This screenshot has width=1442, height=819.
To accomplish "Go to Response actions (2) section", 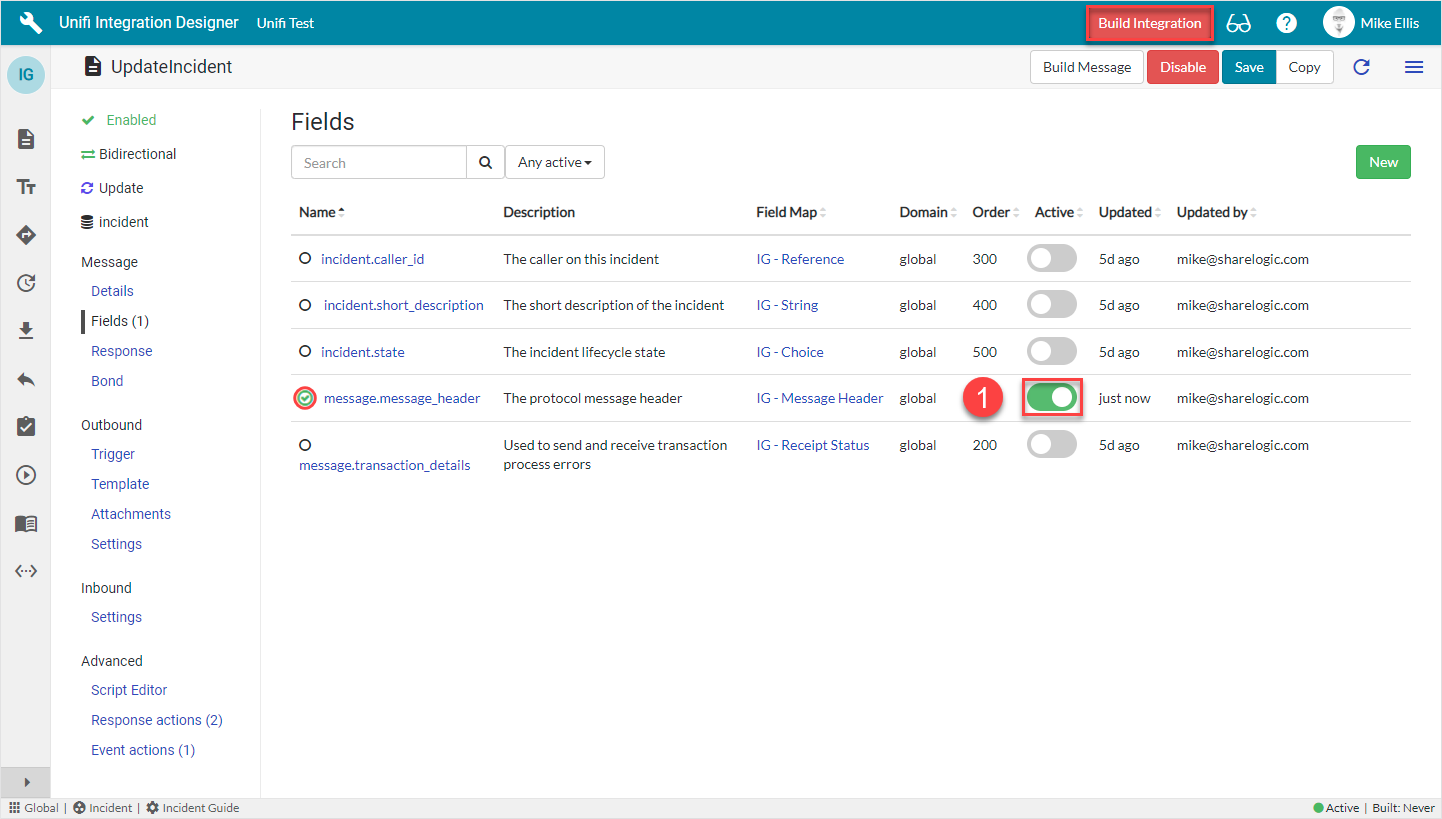I will (156, 720).
